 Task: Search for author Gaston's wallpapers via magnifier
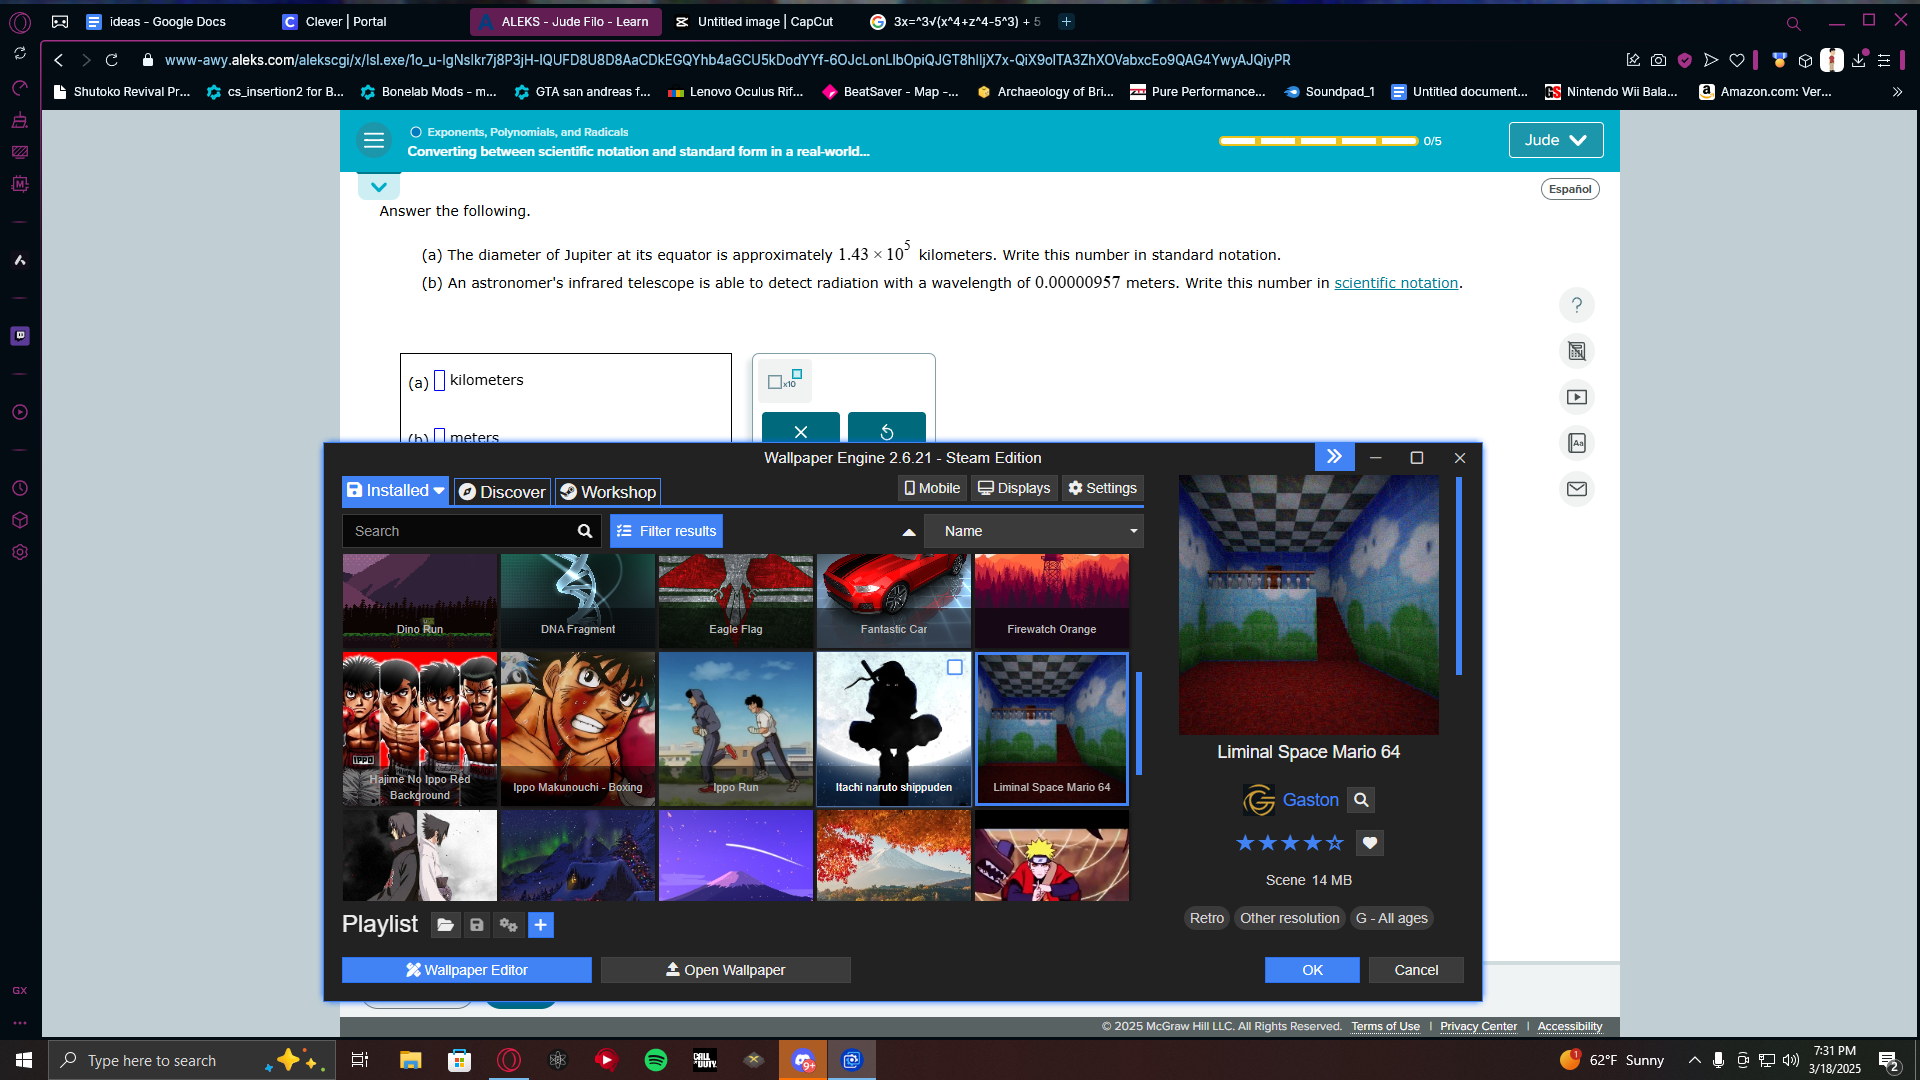1361,800
